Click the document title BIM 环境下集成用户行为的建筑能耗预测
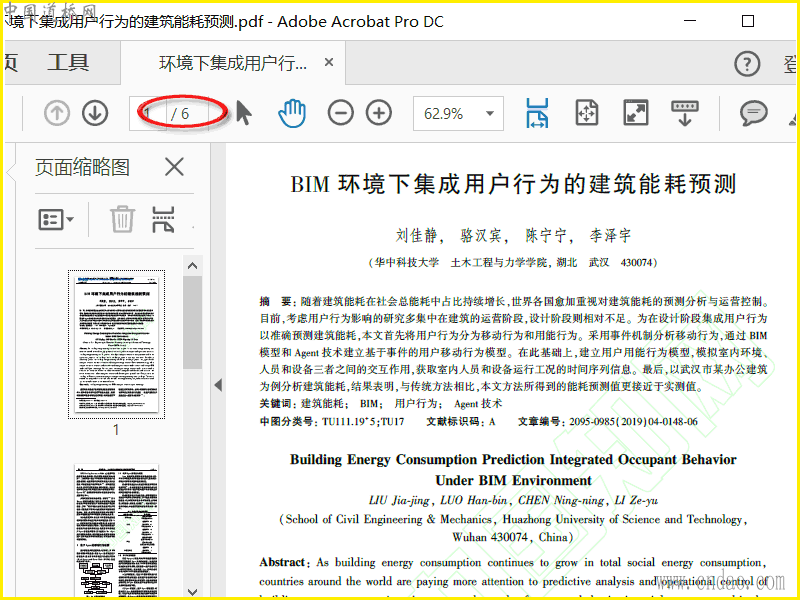The height and width of the screenshot is (600, 800). point(513,184)
